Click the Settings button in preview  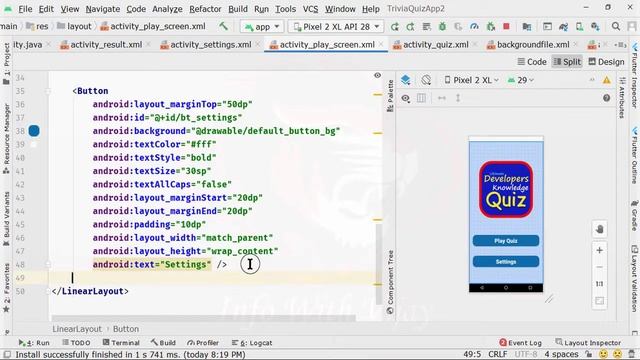tap(506, 262)
